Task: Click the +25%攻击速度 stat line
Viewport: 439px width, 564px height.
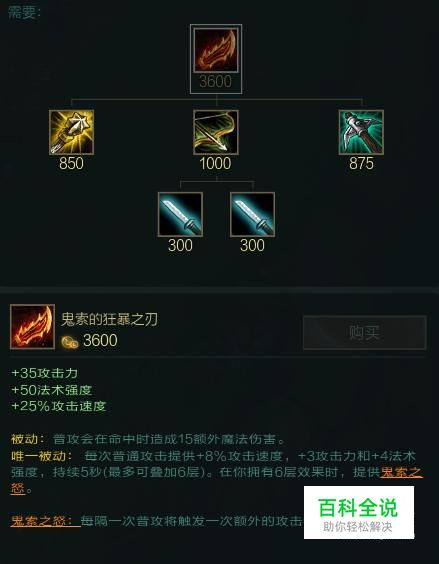Action: coord(59,406)
